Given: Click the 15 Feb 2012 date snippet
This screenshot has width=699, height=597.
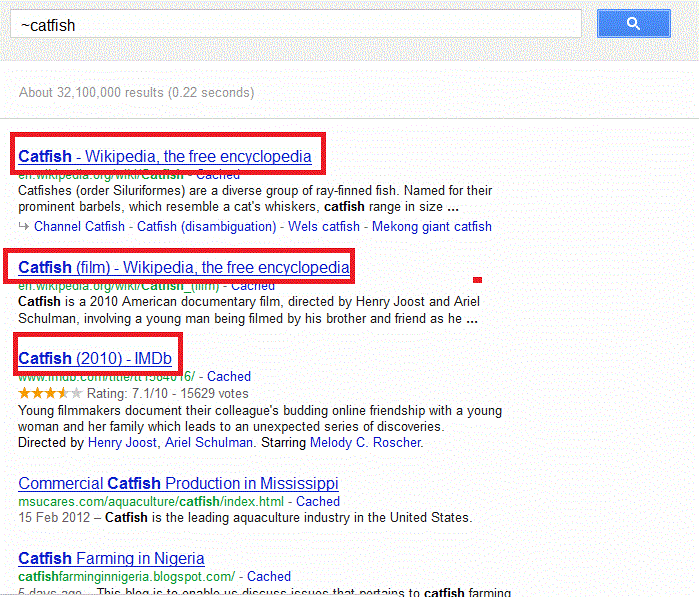Looking at the screenshot, I should tap(54, 517).
